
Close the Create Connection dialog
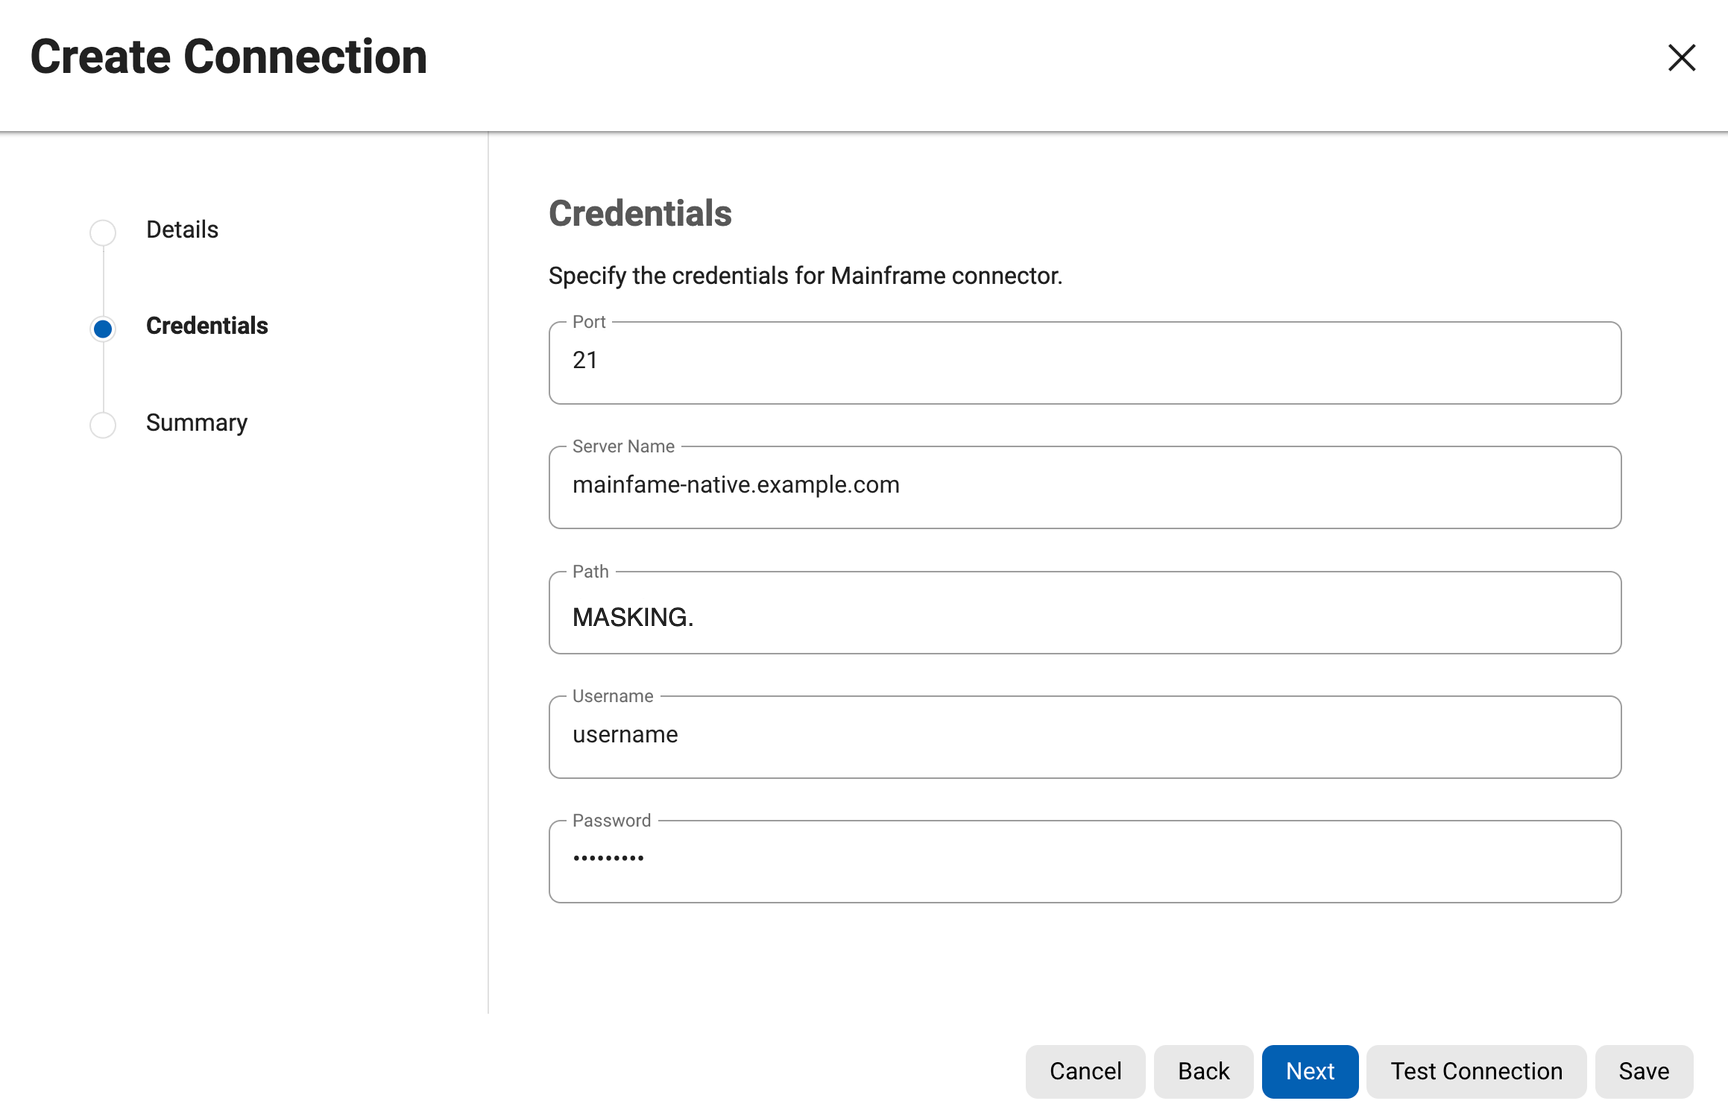point(1681,58)
